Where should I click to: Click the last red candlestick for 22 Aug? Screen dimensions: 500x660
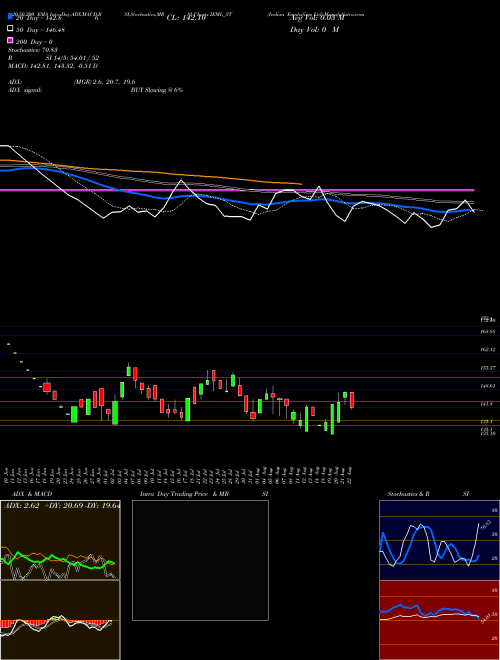(352, 400)
